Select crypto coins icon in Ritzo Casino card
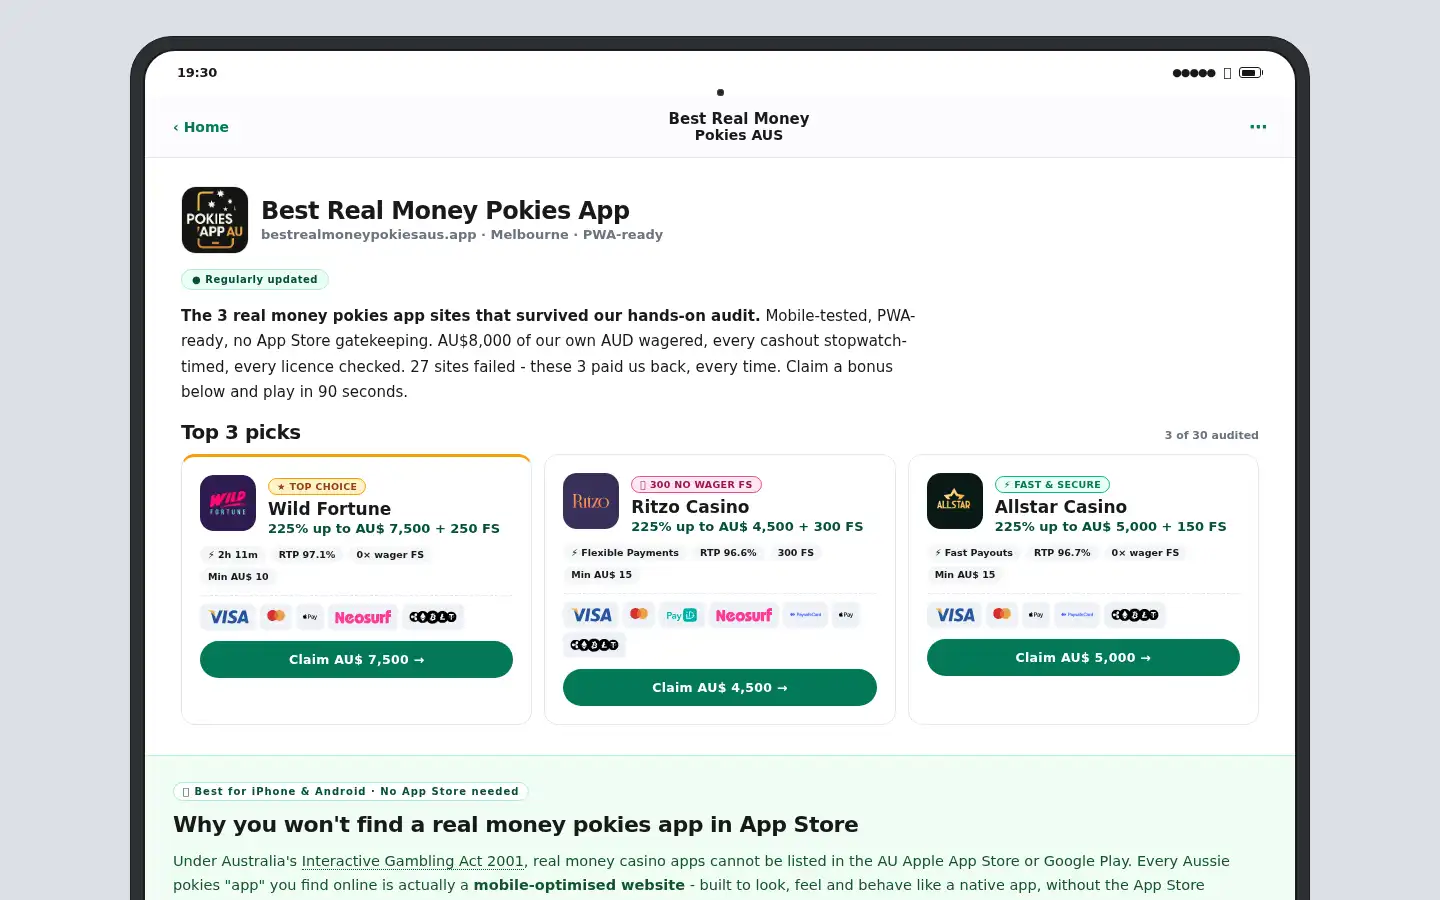Image resolution: width=1440 pixels, height=900 pixels. point(594,645)
